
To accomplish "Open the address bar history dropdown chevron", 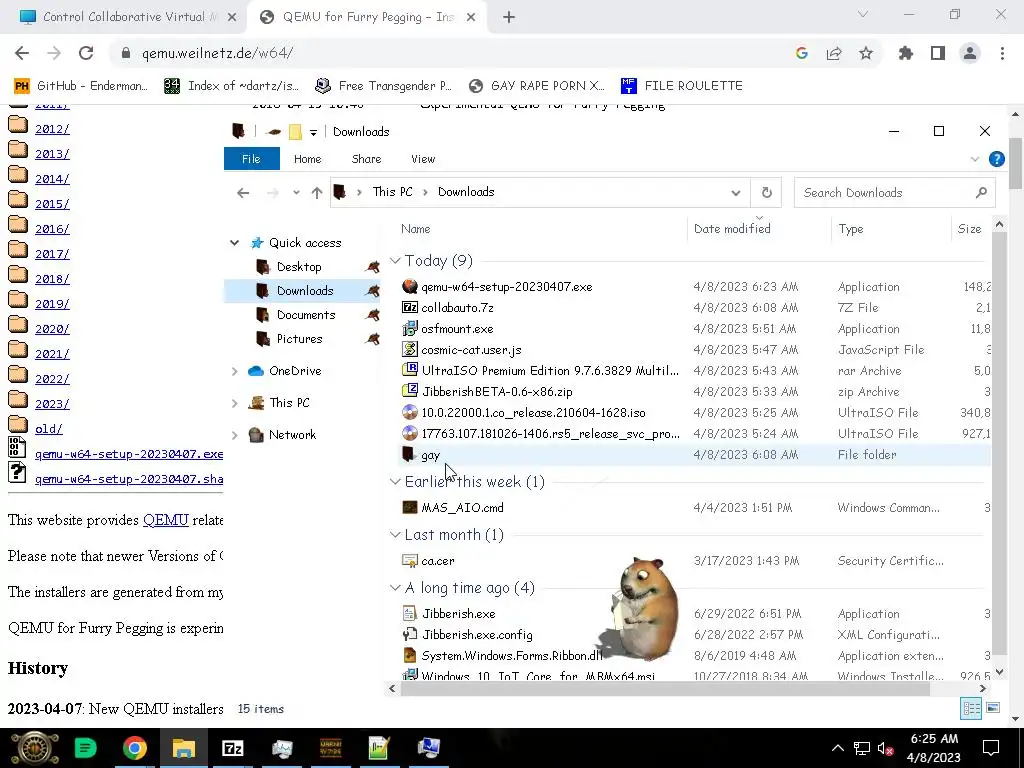I will [736, 193].
